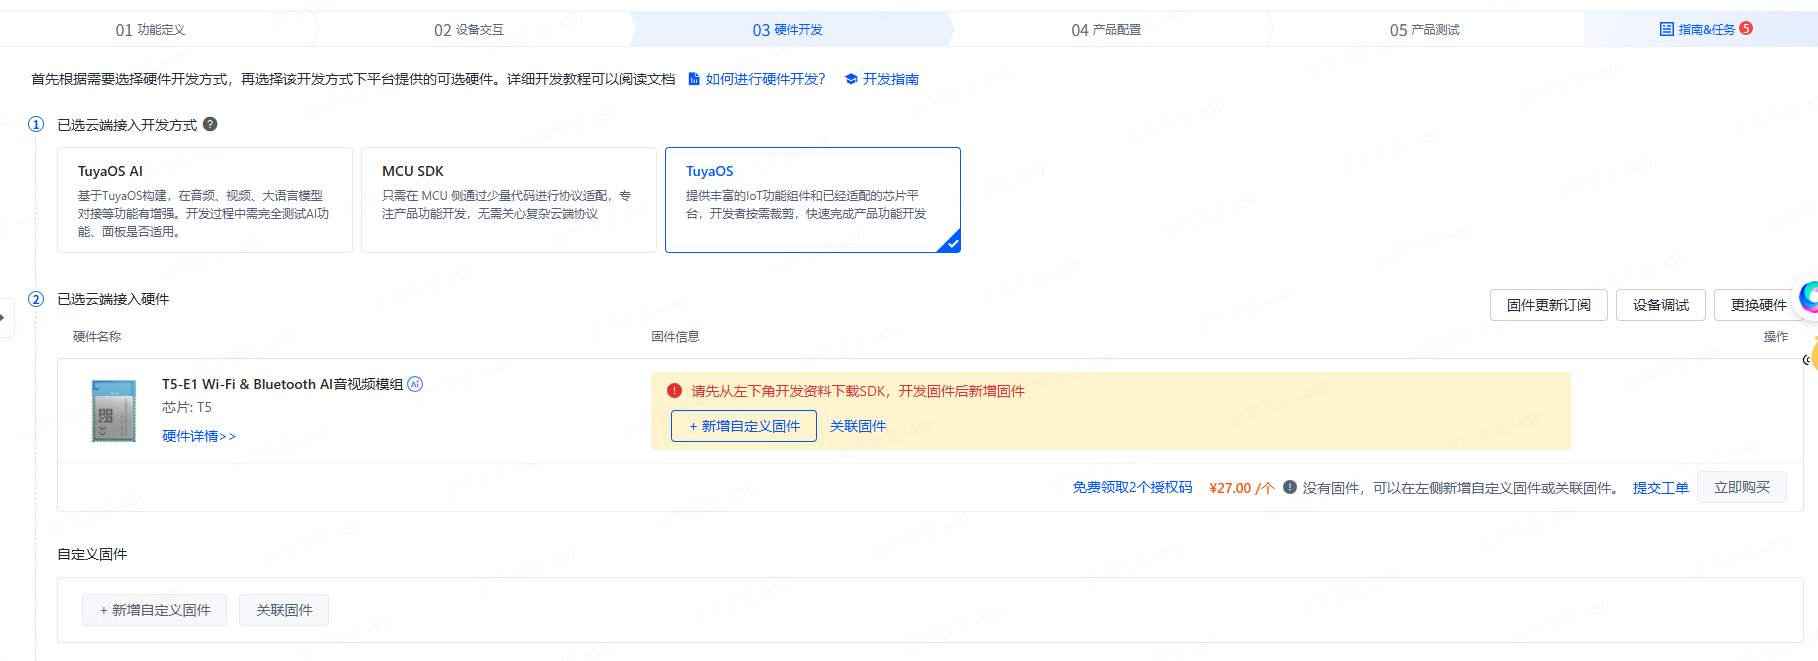Click 新增自定义固件 under 自定义固件 section
This screenshot has height=661, width=1818.
(155, 610)
